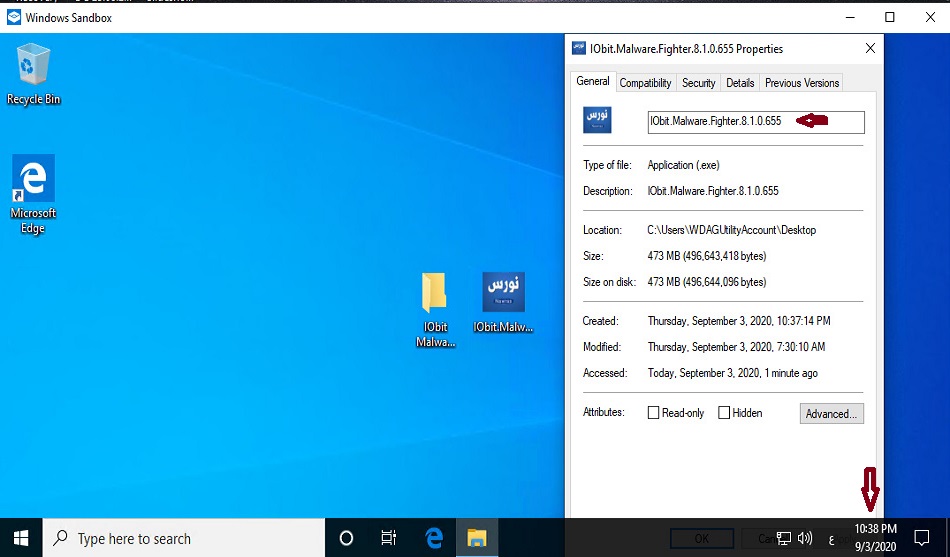Image resolution: width=950 pixels, height=557 pixels.
Task: Click the Advanced... attributes button
Action: tap(831, 413)
